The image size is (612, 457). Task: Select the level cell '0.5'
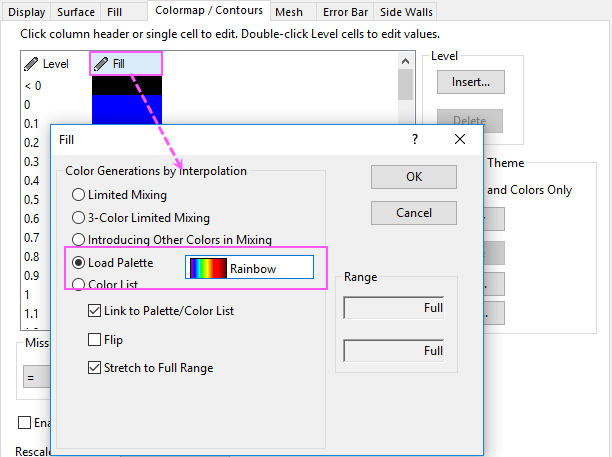point(31,200)
